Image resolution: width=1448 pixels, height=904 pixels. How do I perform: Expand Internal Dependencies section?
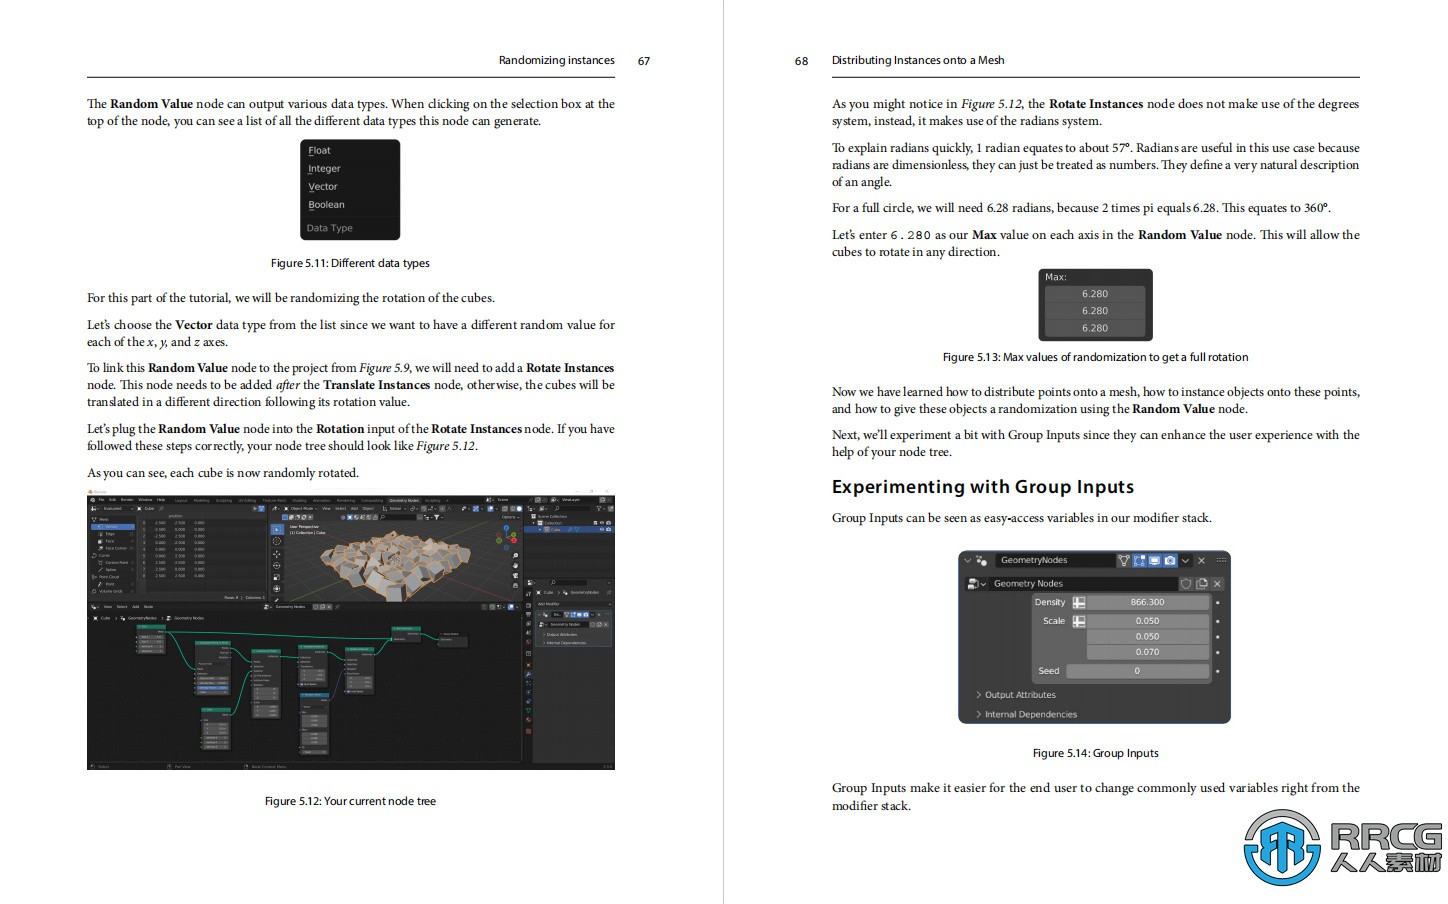(1025, 714)
